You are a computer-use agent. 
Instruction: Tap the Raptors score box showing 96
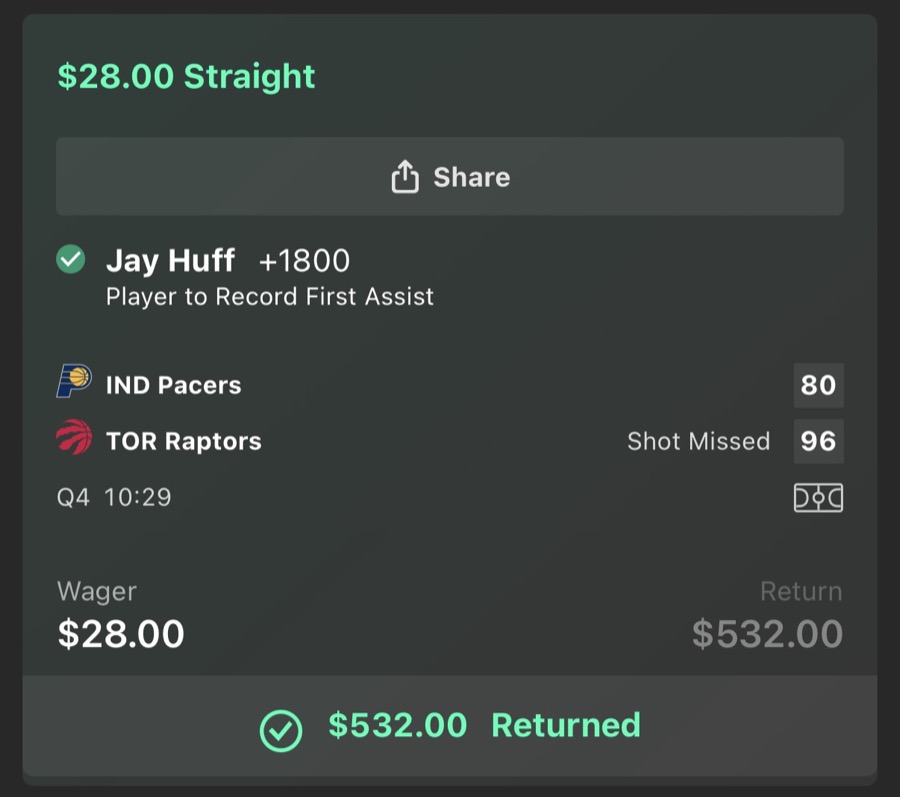click(x=818, y=441)
